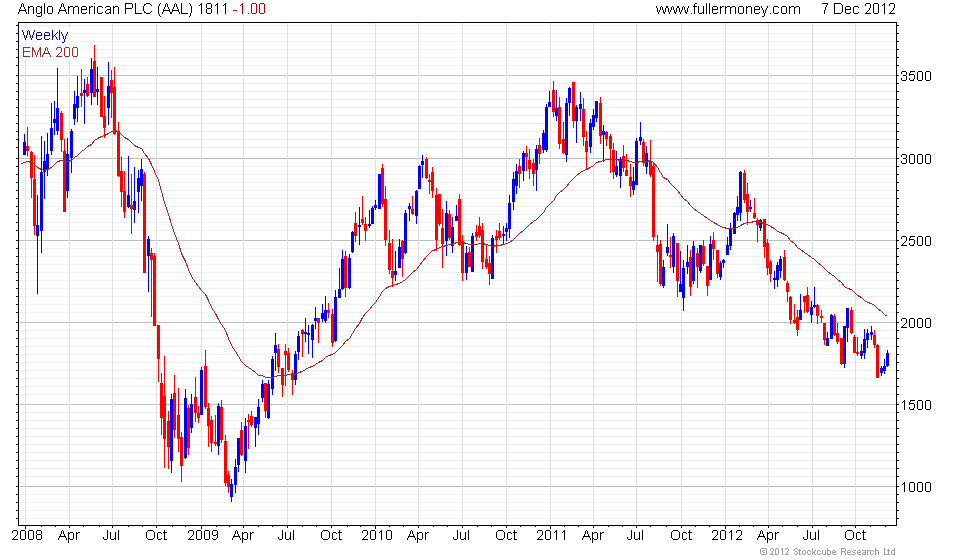Select the 2009 year label on time axis

tap(202, 536)
